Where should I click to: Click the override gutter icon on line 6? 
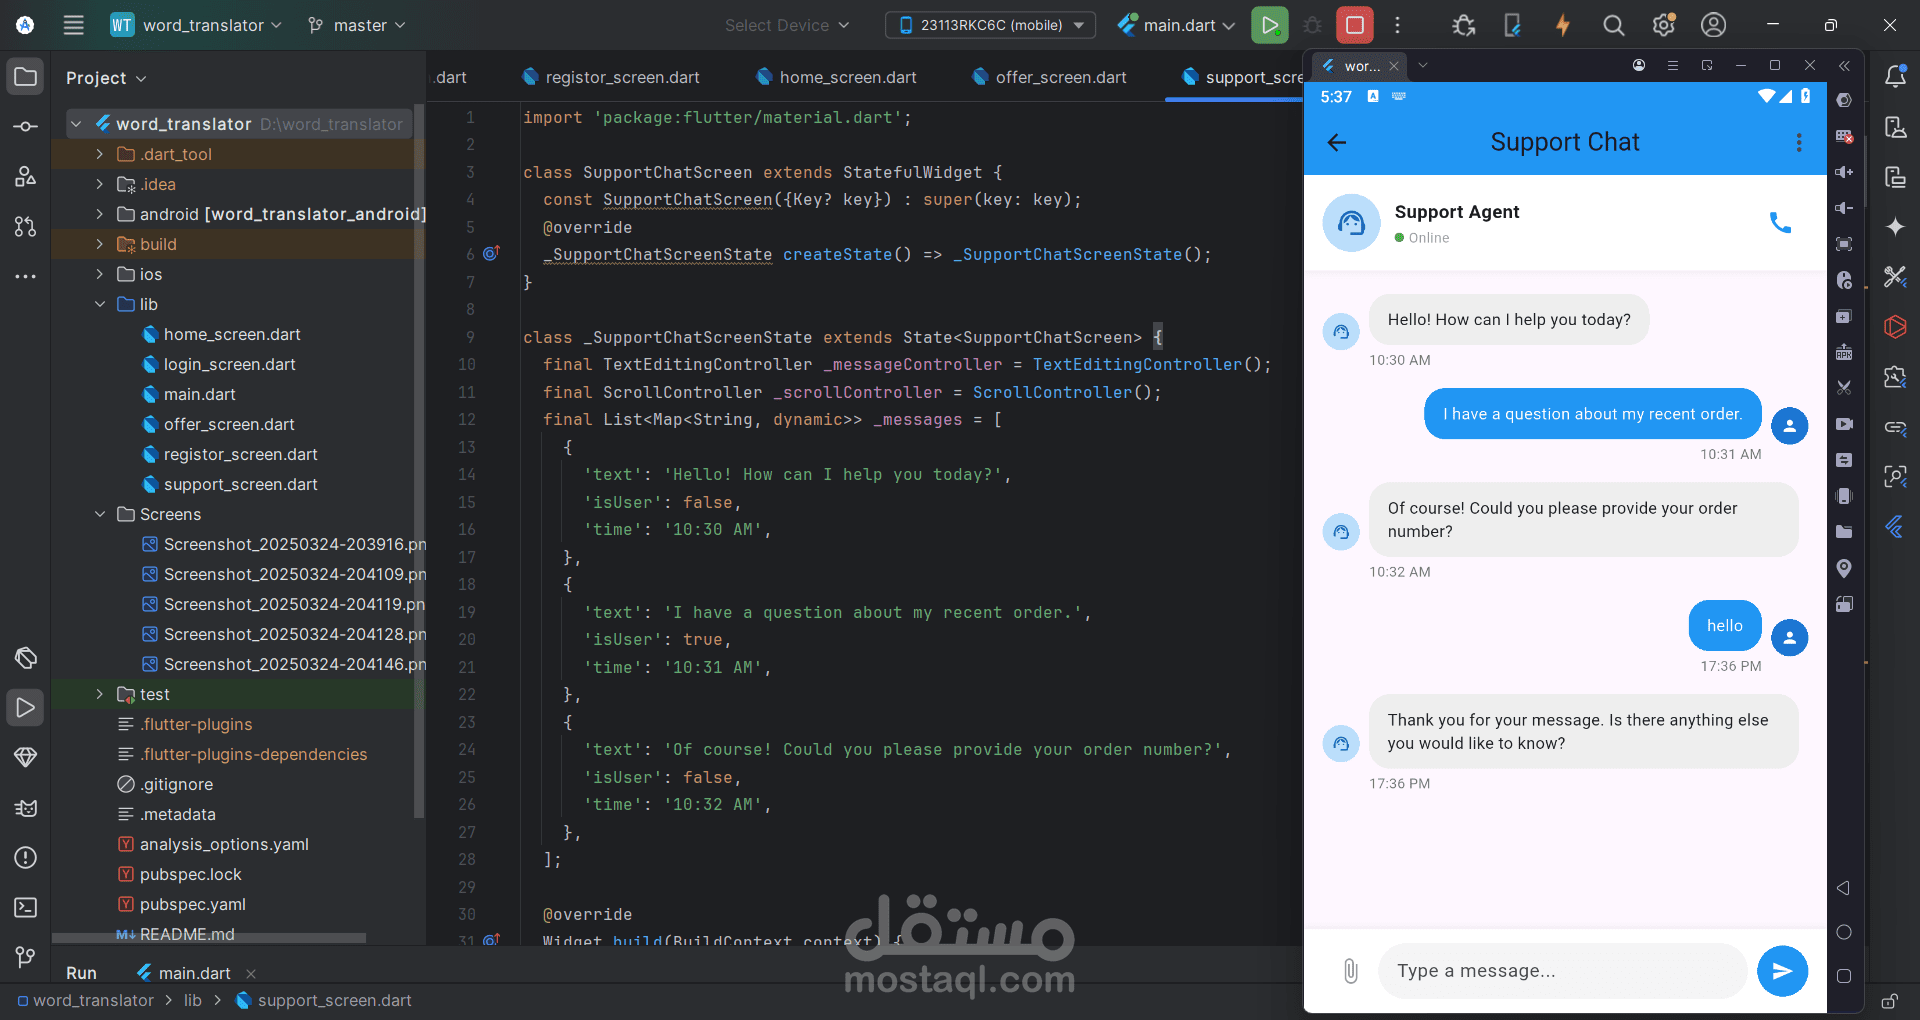[491, 254]
